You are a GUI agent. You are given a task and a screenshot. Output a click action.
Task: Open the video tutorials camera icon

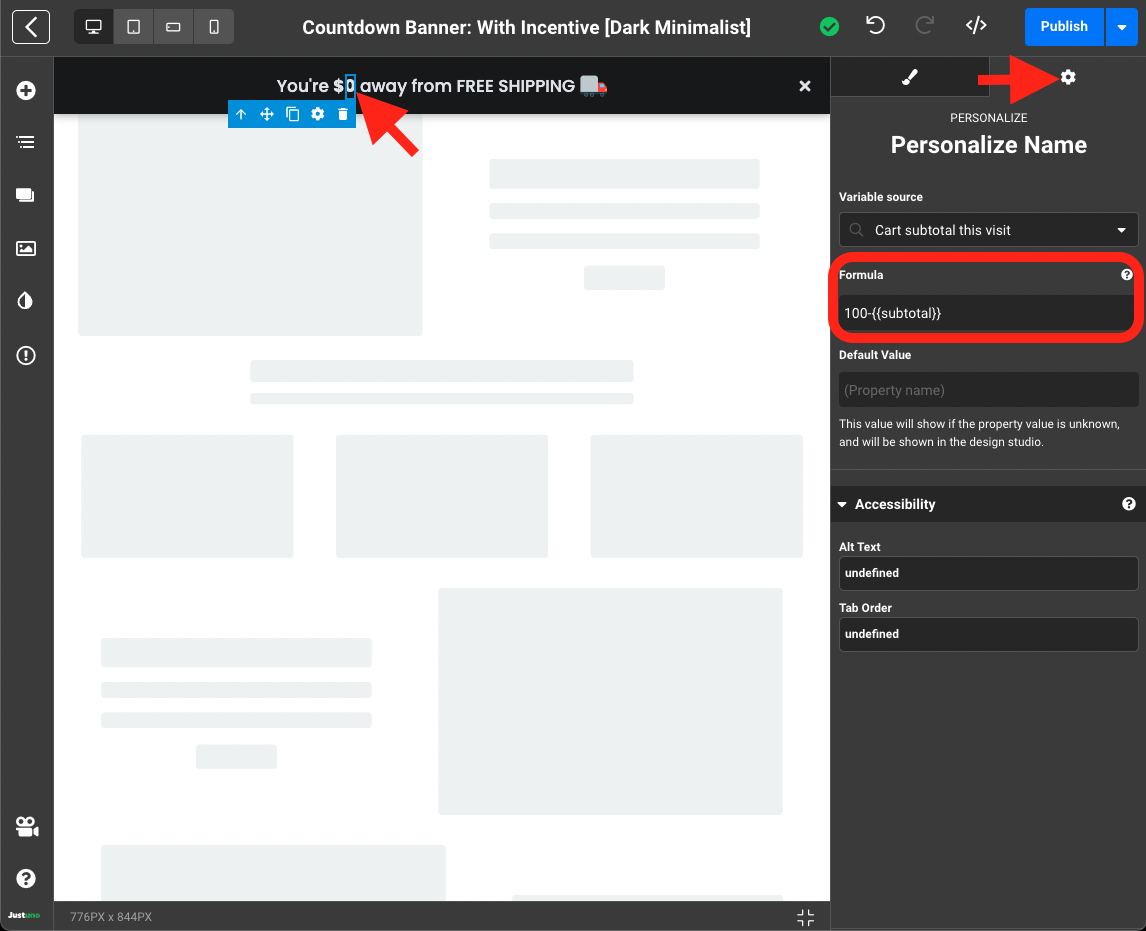(x=26, y=827)
